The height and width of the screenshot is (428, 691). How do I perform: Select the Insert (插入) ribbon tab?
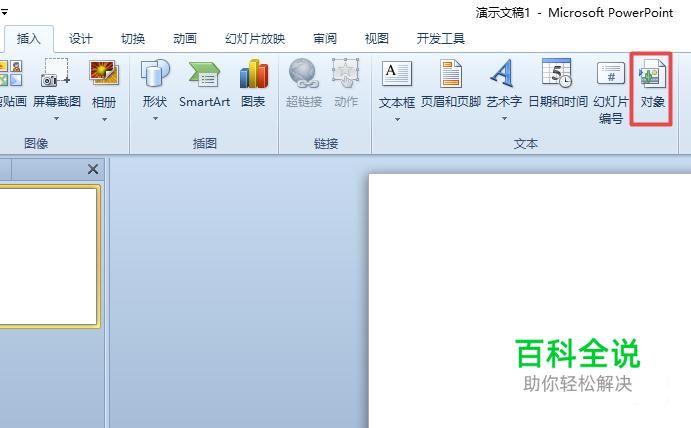29,39
